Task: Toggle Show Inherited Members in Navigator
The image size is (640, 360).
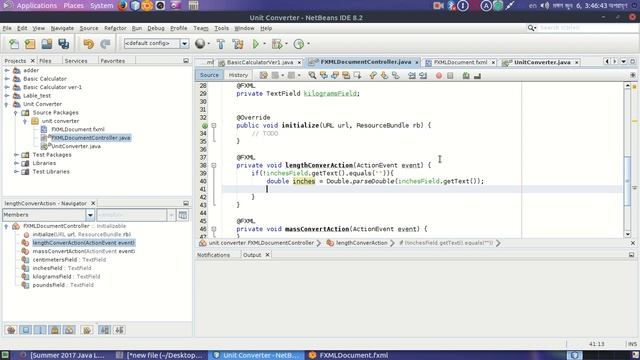Action: click(x=11, y=330)
